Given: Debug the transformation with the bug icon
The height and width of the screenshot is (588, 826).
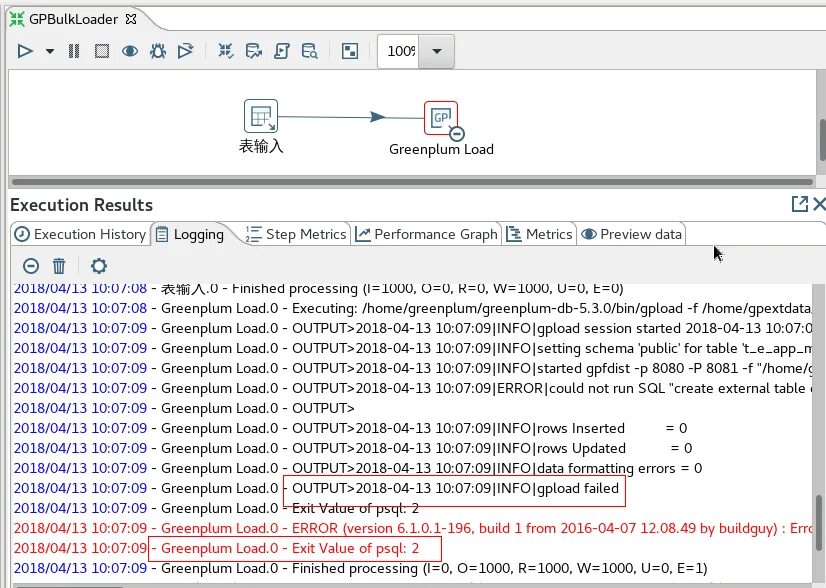Looking at the screenshot, I should [158, 51].
